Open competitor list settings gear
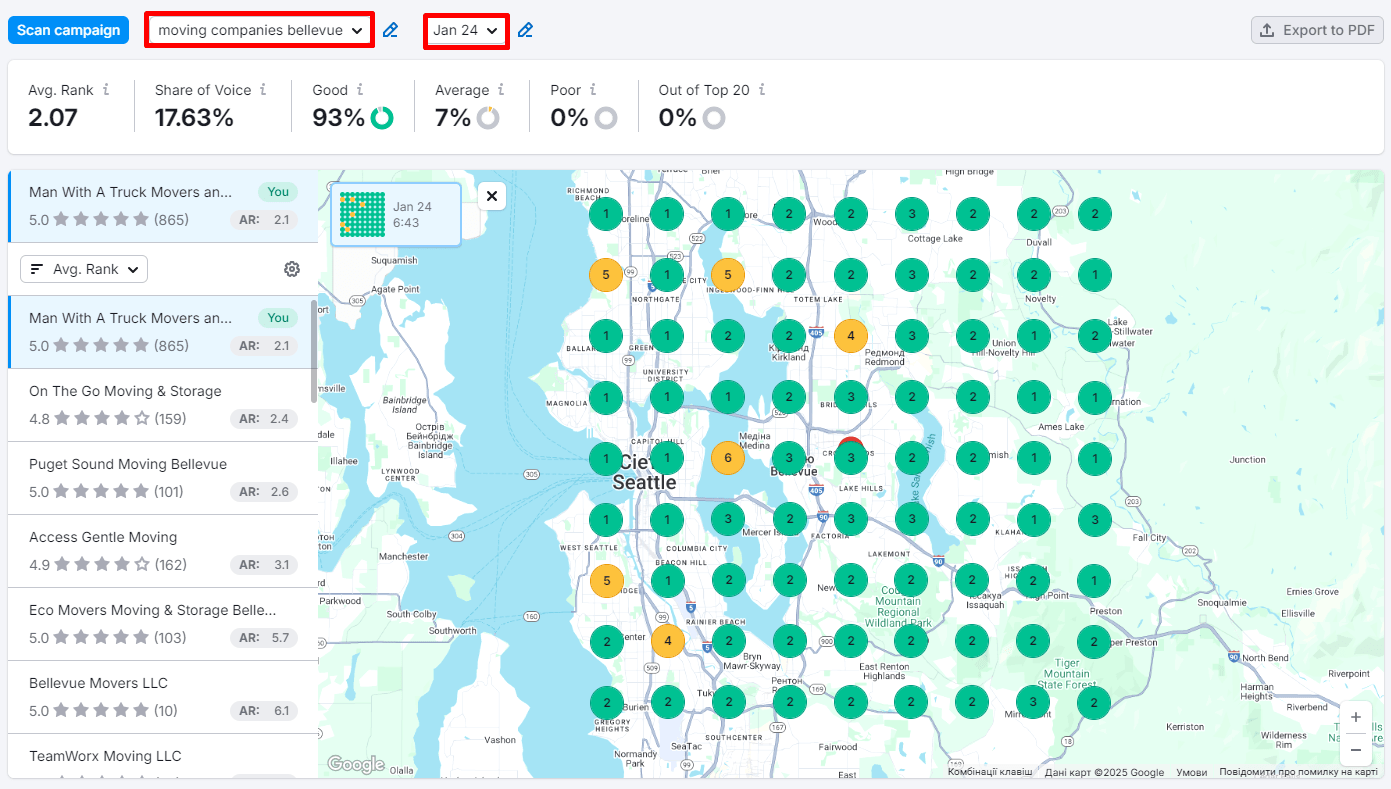 tap(292, 269)
